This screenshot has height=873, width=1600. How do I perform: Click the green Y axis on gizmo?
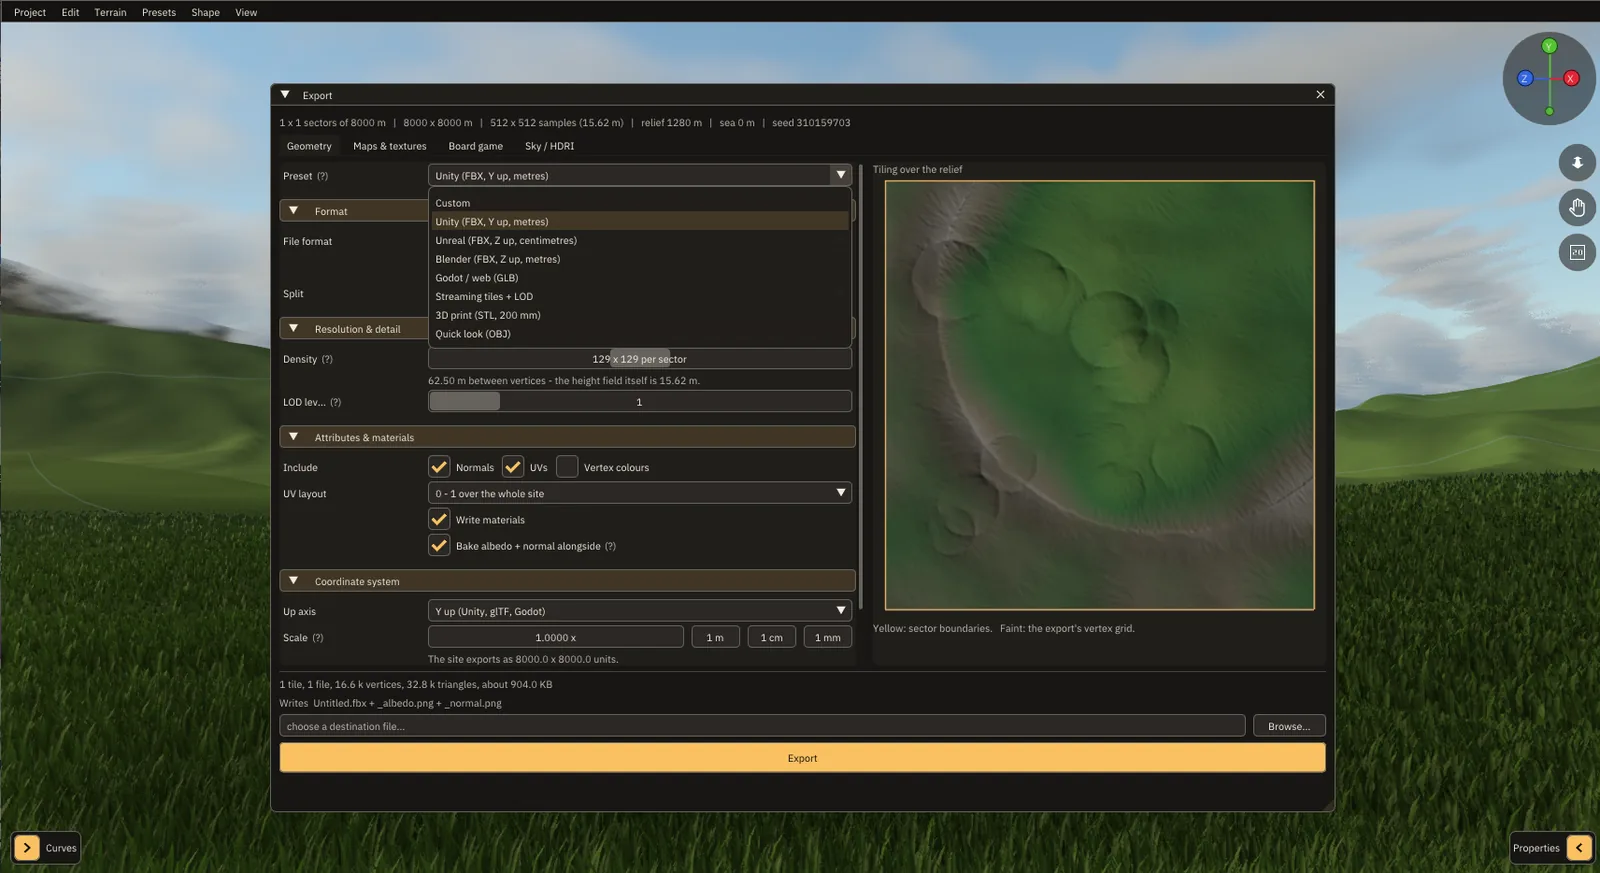[1549, 46]
